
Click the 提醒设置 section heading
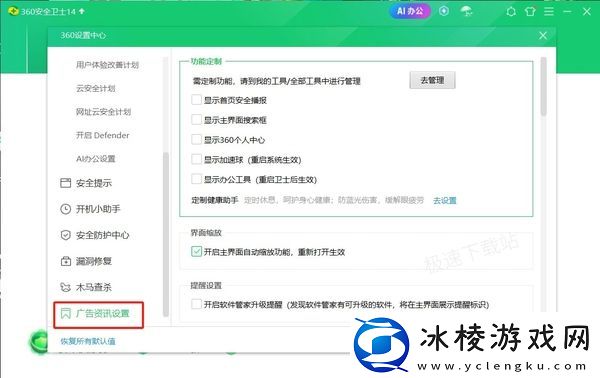pyautogui.click(x=206, y=285)
